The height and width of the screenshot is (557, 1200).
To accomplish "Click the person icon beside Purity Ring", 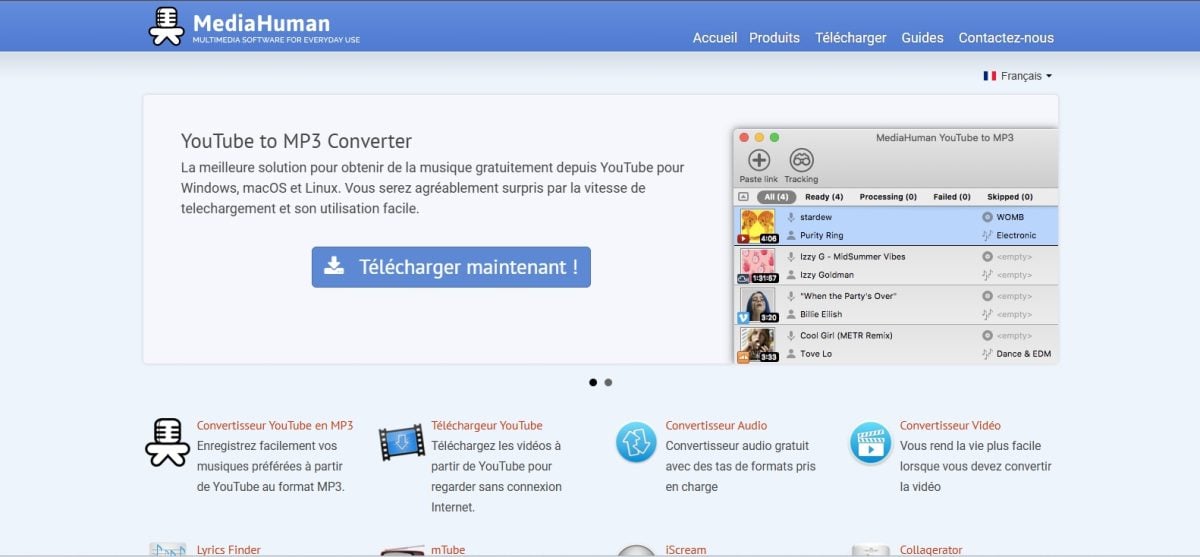I will [x=791, y=236].
